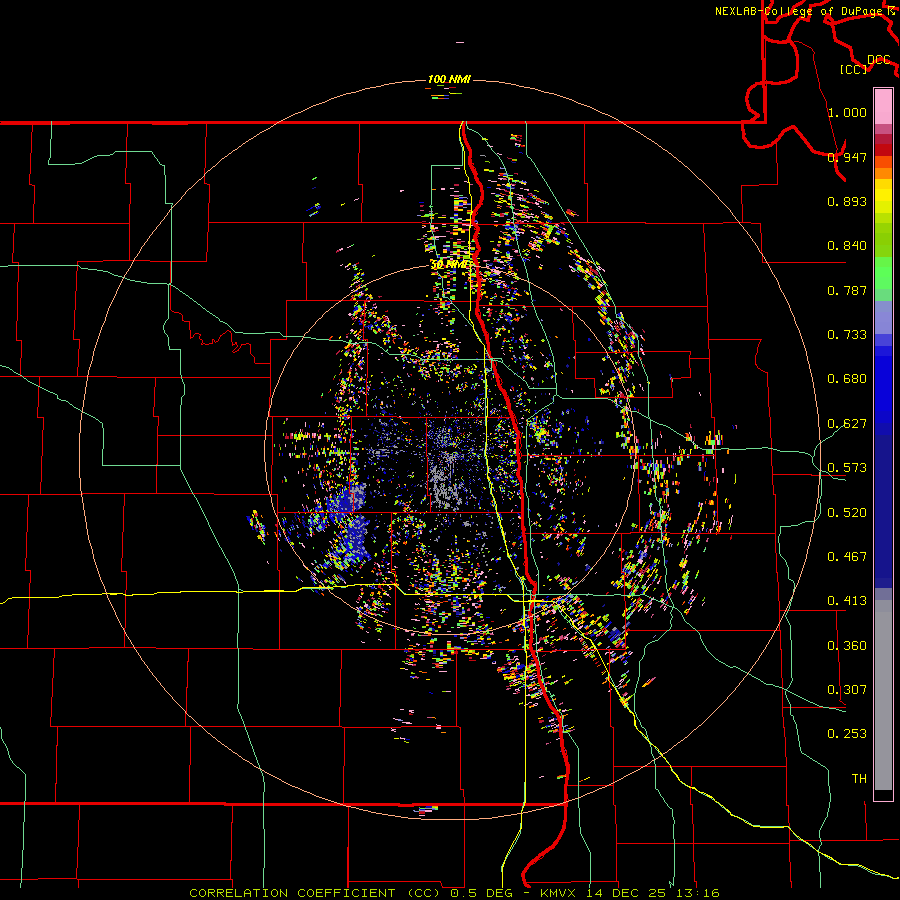Click the 13:16 timestamp

(x=696, y=893)
